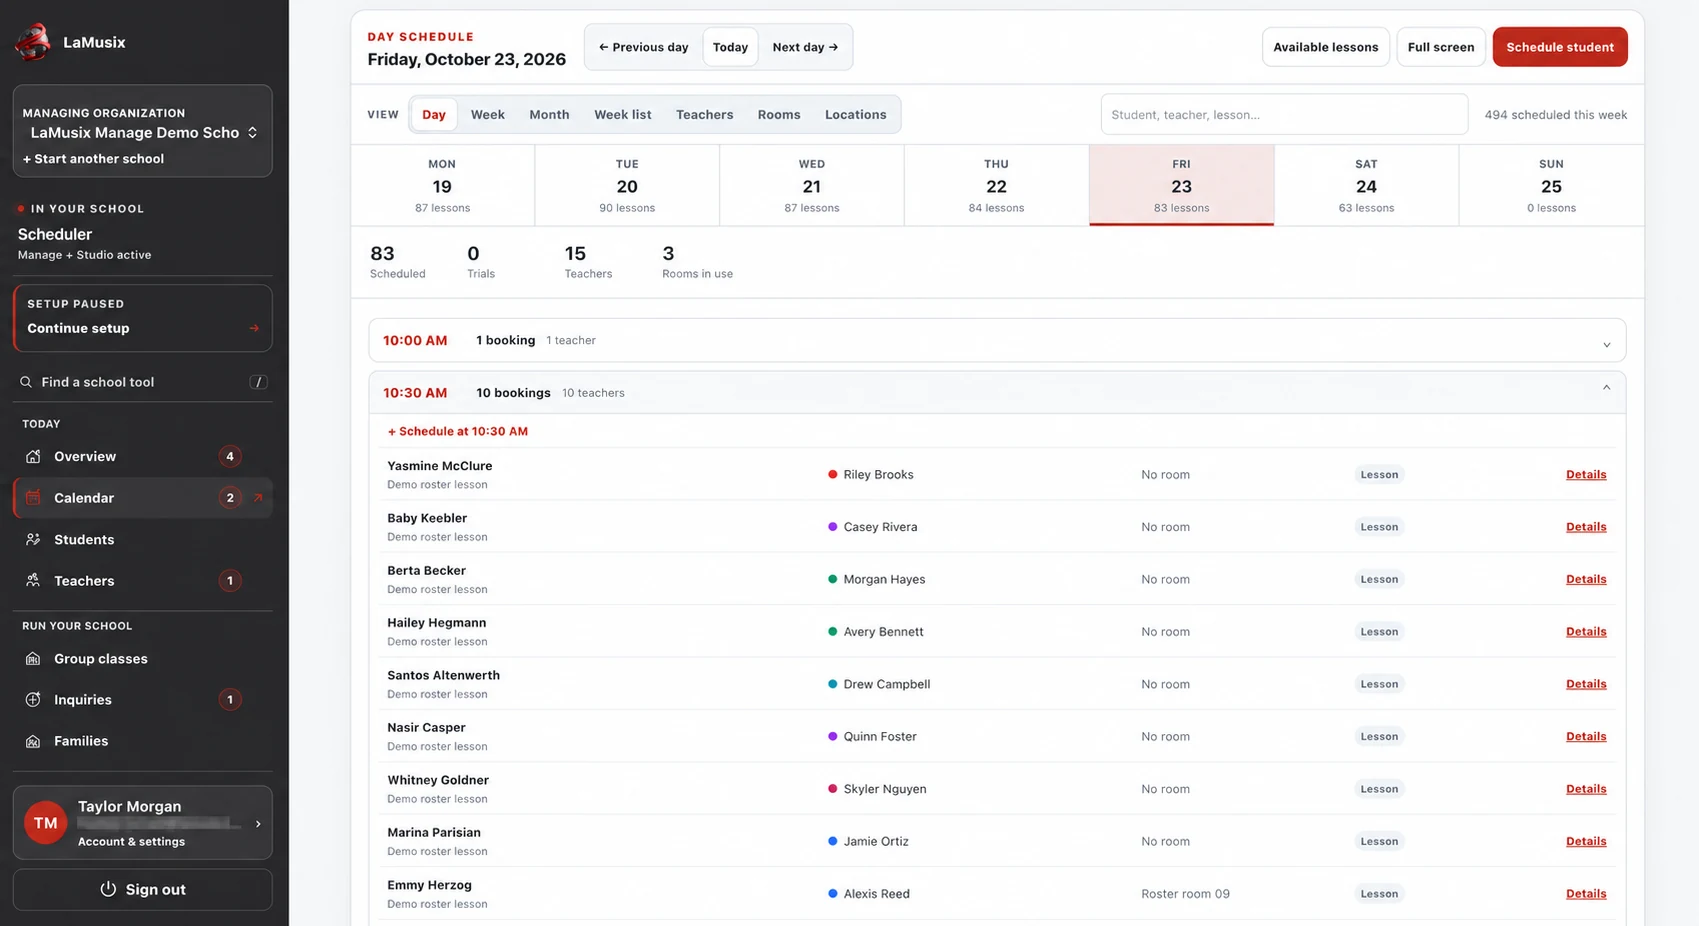Enter Full screen mode

coord(1440,47)
